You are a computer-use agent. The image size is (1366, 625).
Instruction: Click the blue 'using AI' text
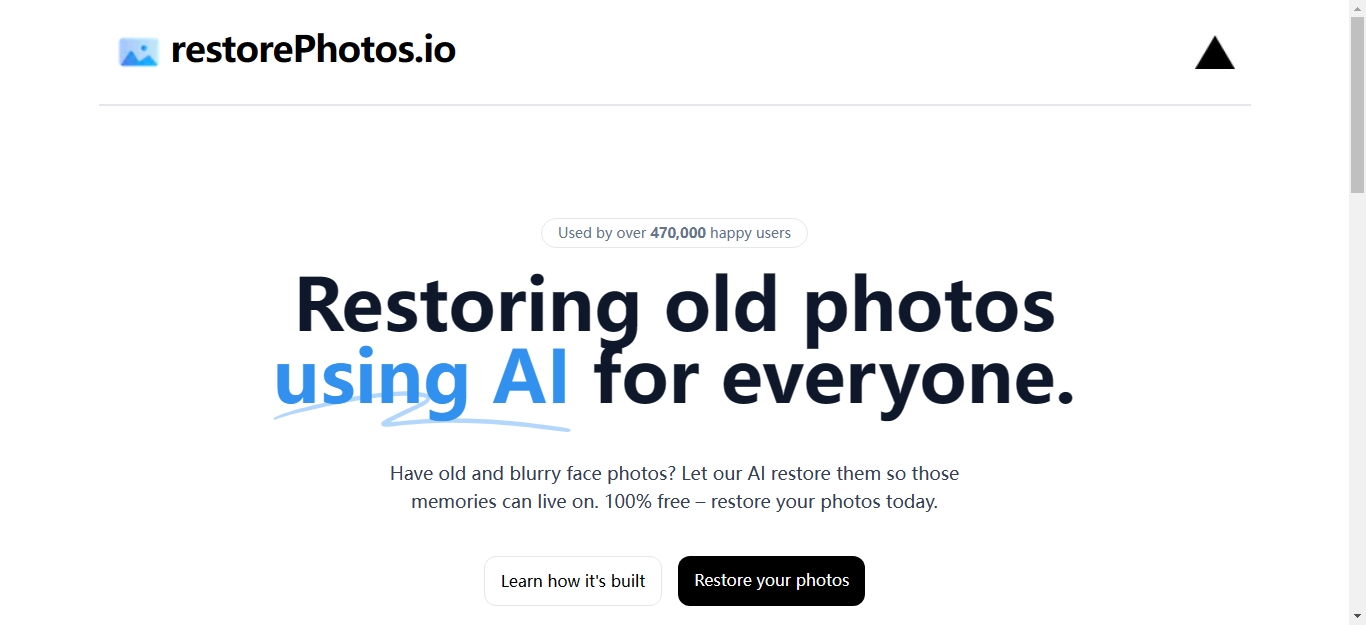point(421,379)
